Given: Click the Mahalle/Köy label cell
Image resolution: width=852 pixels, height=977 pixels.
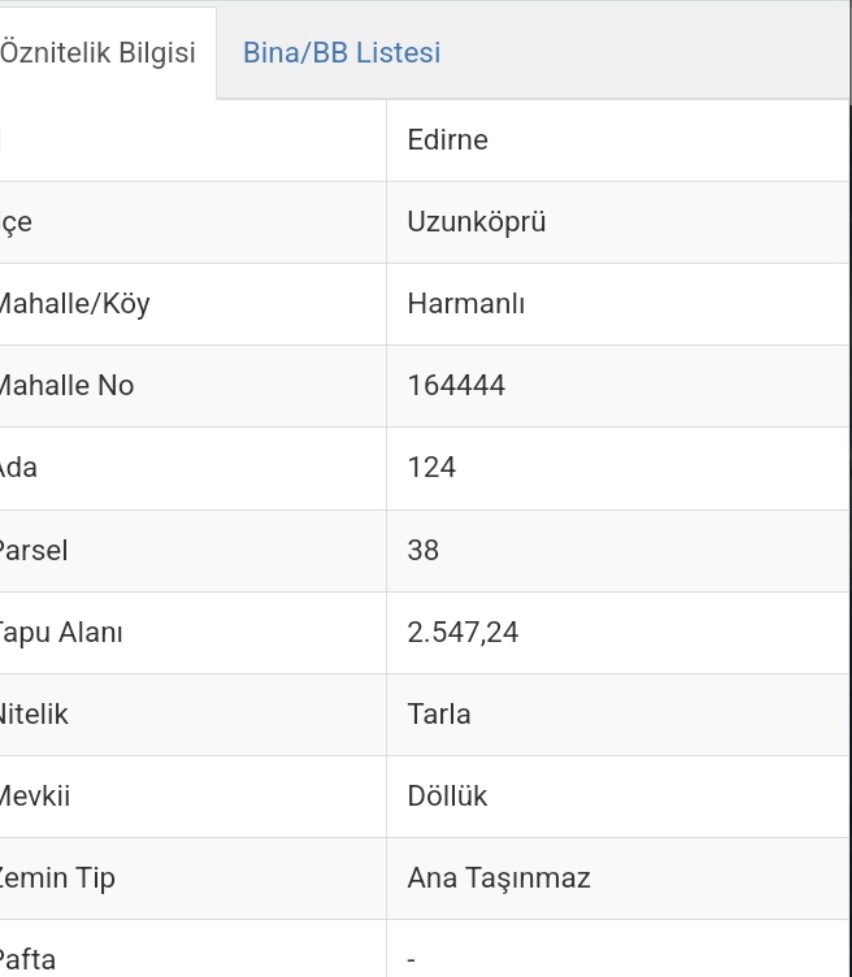Looking at the screenshot, I should tap(74, 304).
